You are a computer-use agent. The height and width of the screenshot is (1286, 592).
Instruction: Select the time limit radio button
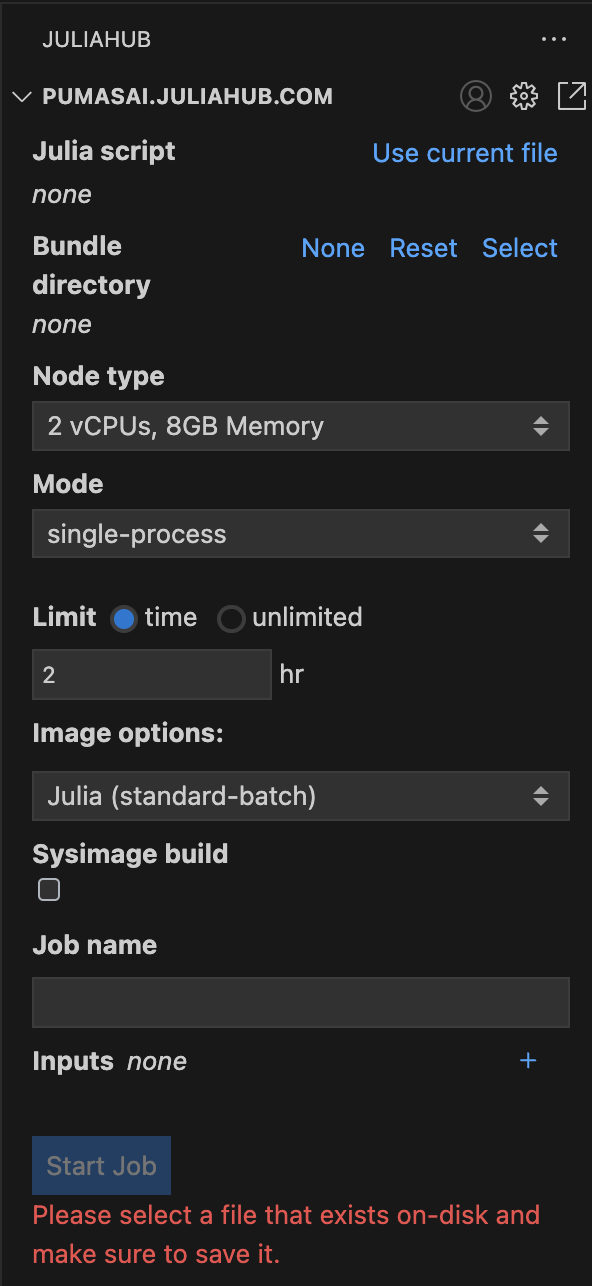point(124,619)
